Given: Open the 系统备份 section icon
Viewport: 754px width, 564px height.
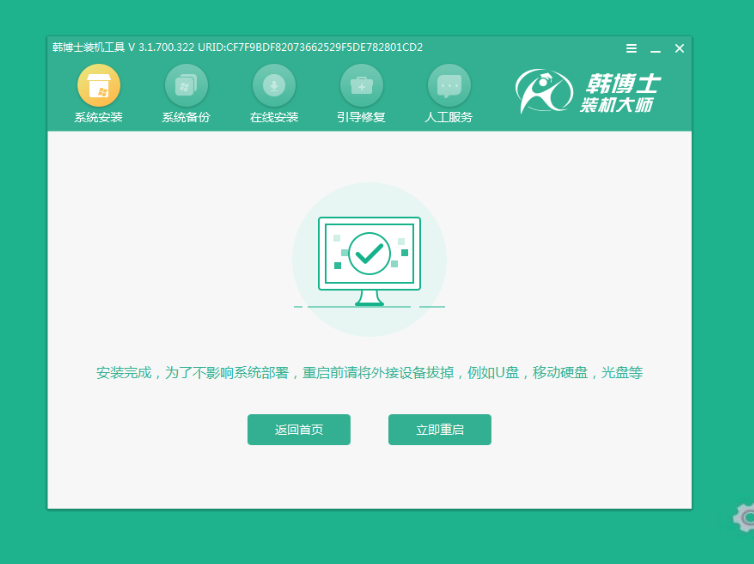Looking at the screenshot, I should (186, 86).
